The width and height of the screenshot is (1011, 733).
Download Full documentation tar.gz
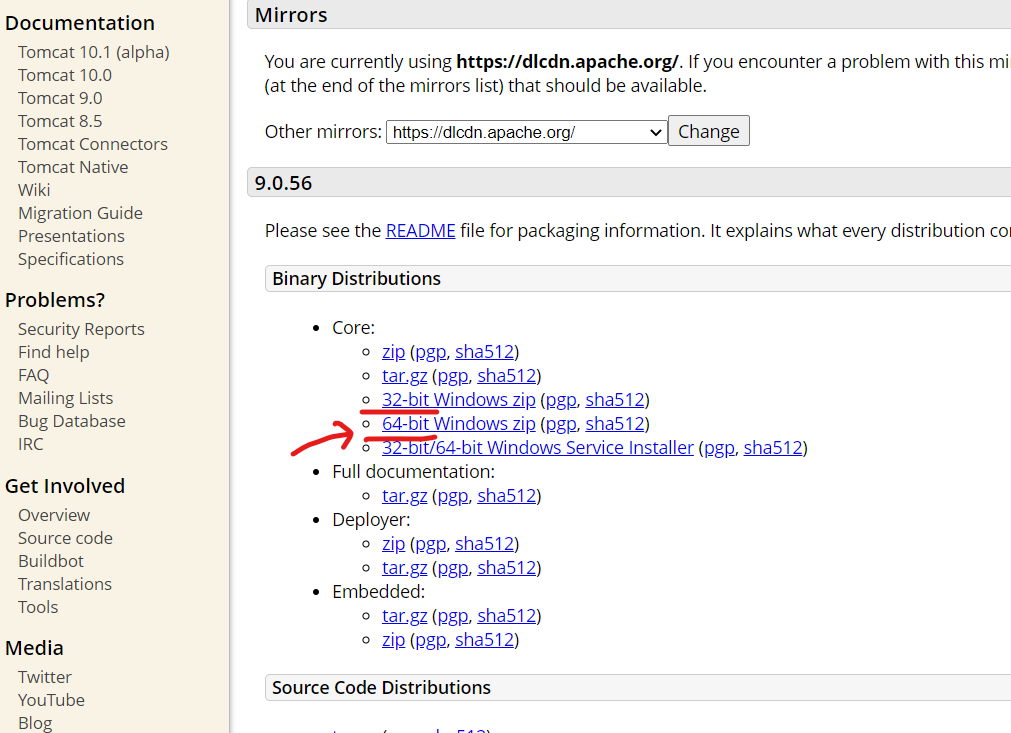[404, 496]
